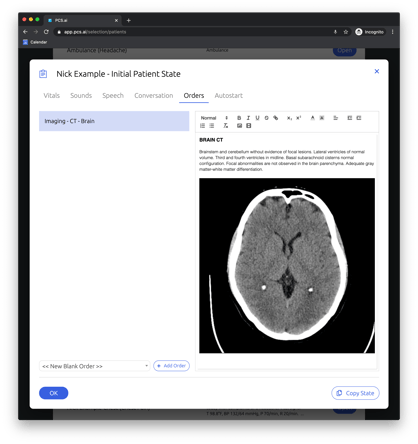Clear text formatting icon

(x=226, y=126)
